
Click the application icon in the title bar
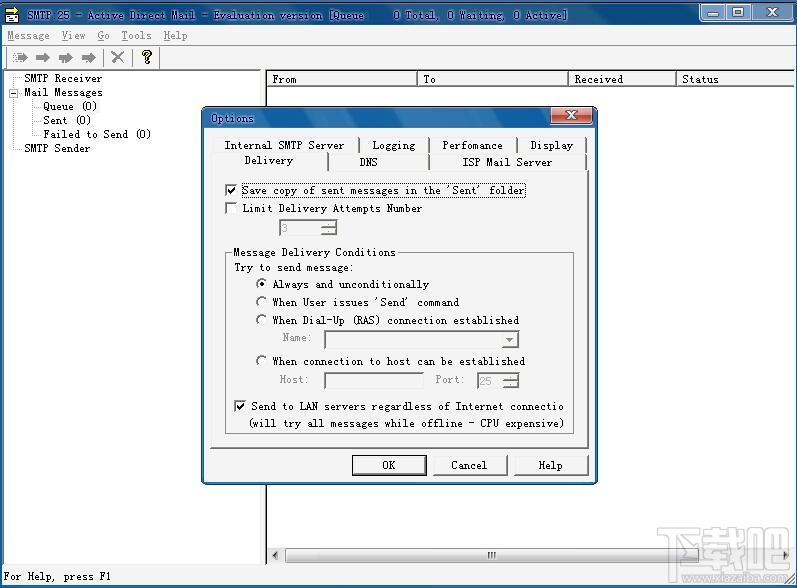click(x=12, y=15)
